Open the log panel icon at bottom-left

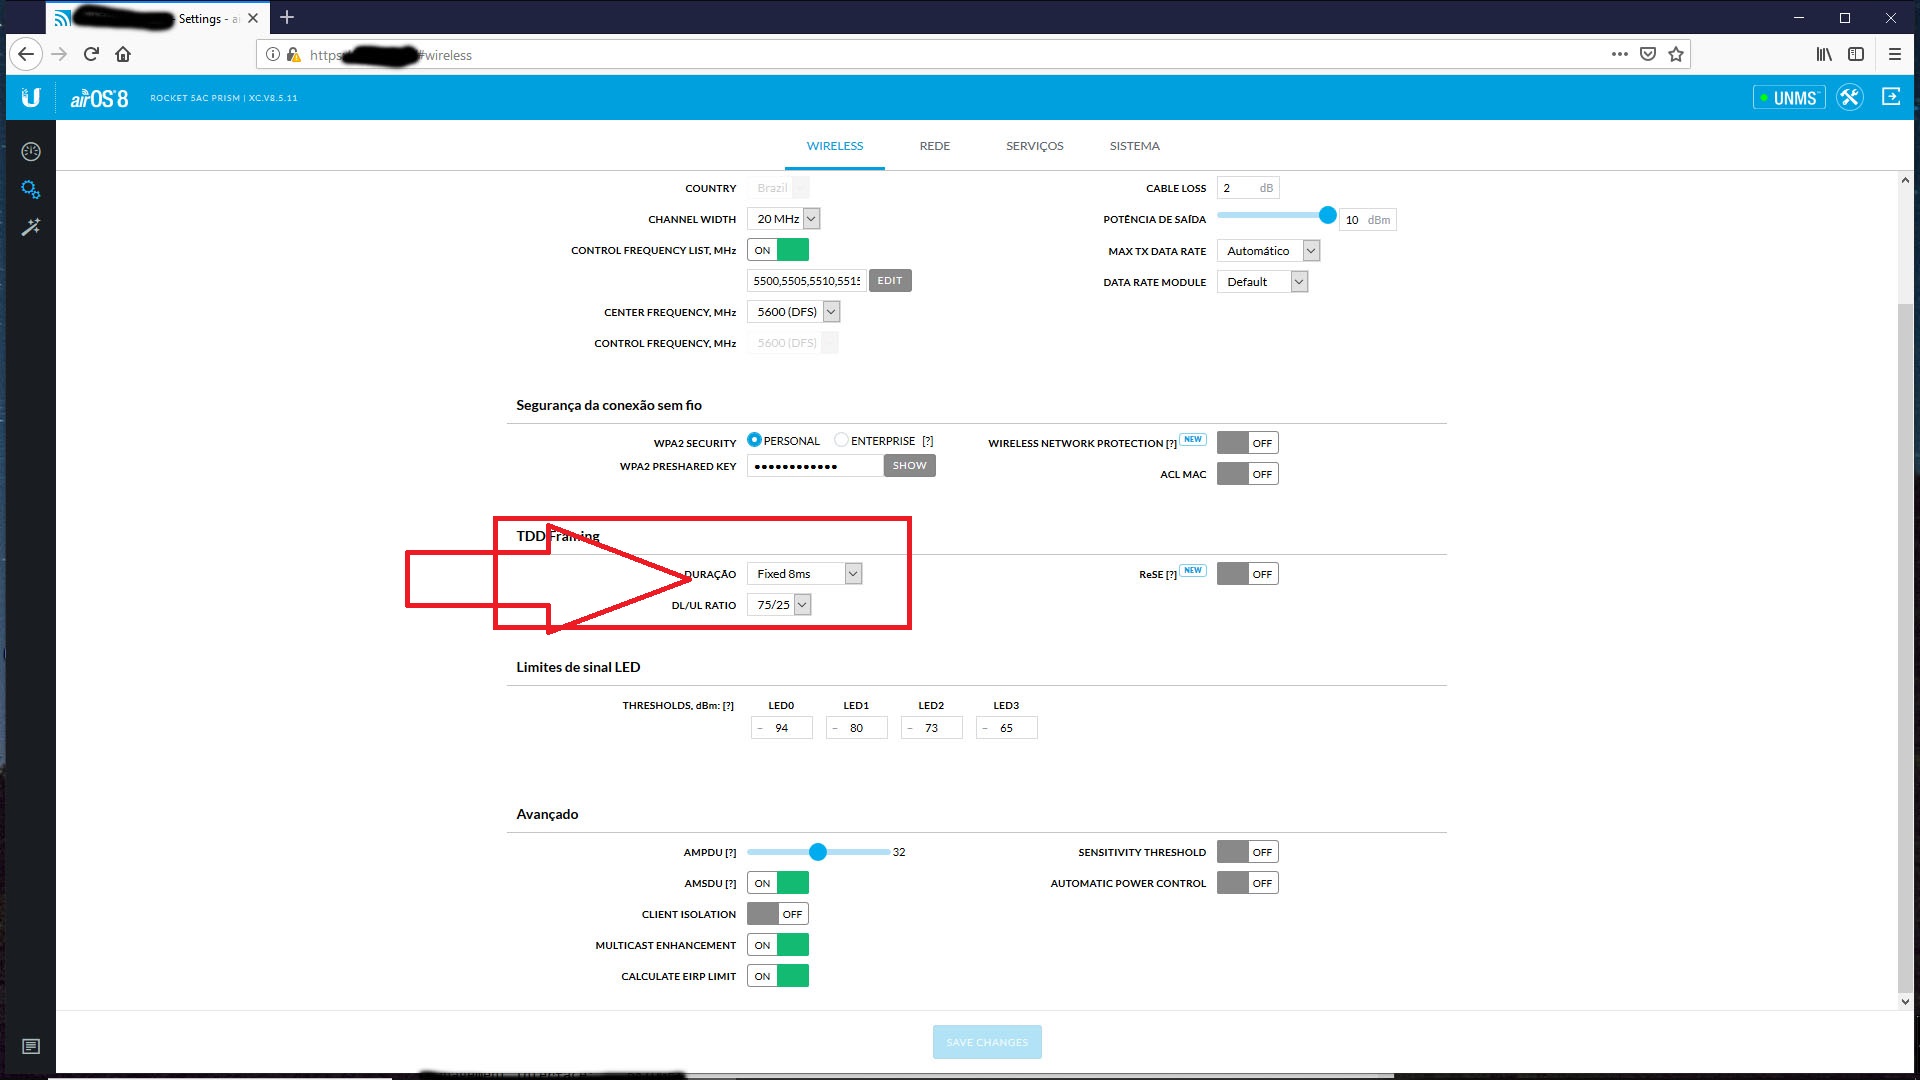coord(31,1046)
